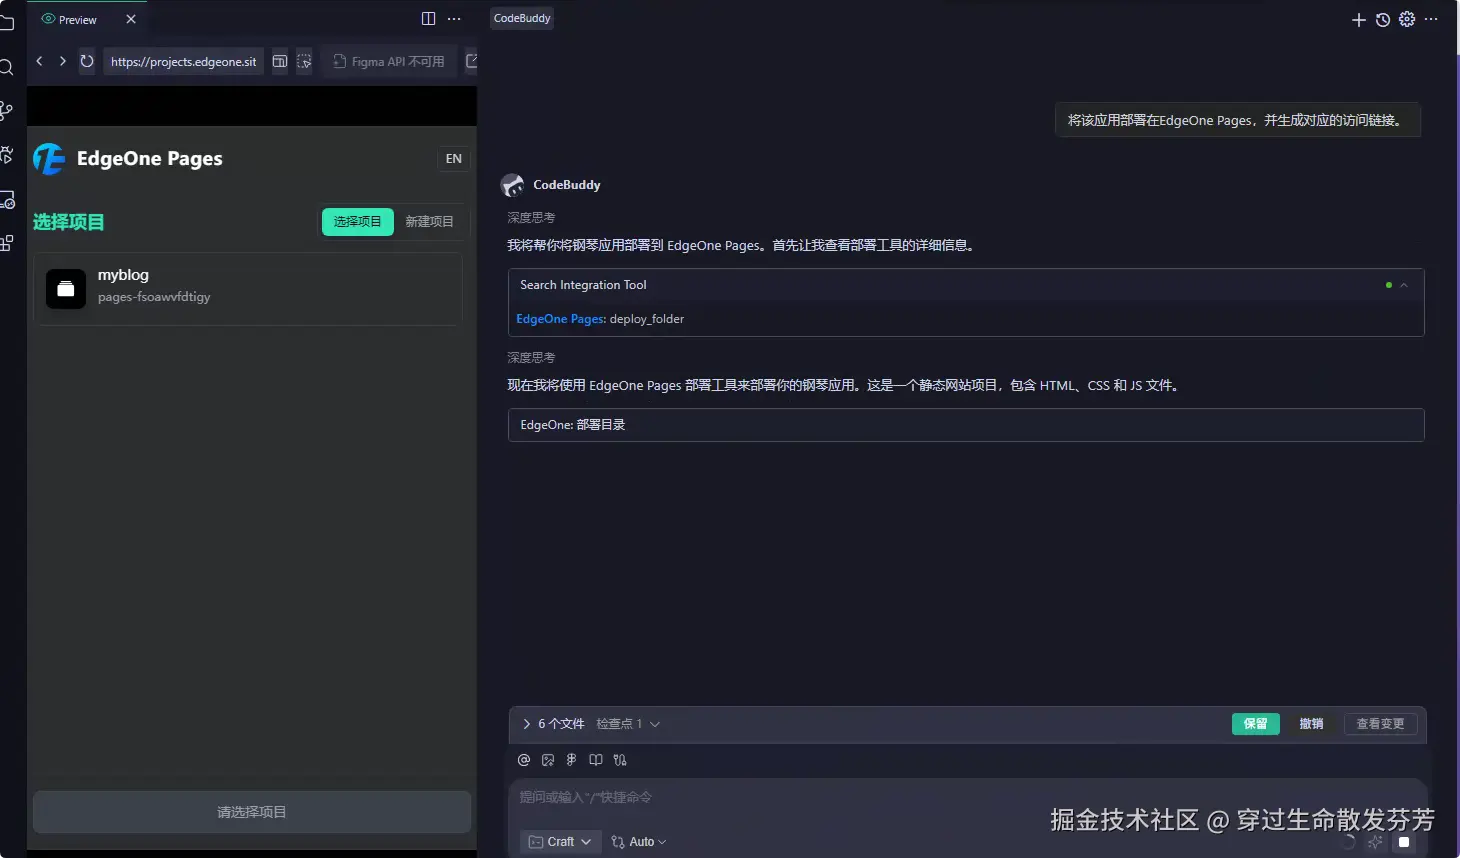Activate the element selection tool in Preview
This screenshot has width=1460, height=858.
pyautogui.click(x=304, y=61)
